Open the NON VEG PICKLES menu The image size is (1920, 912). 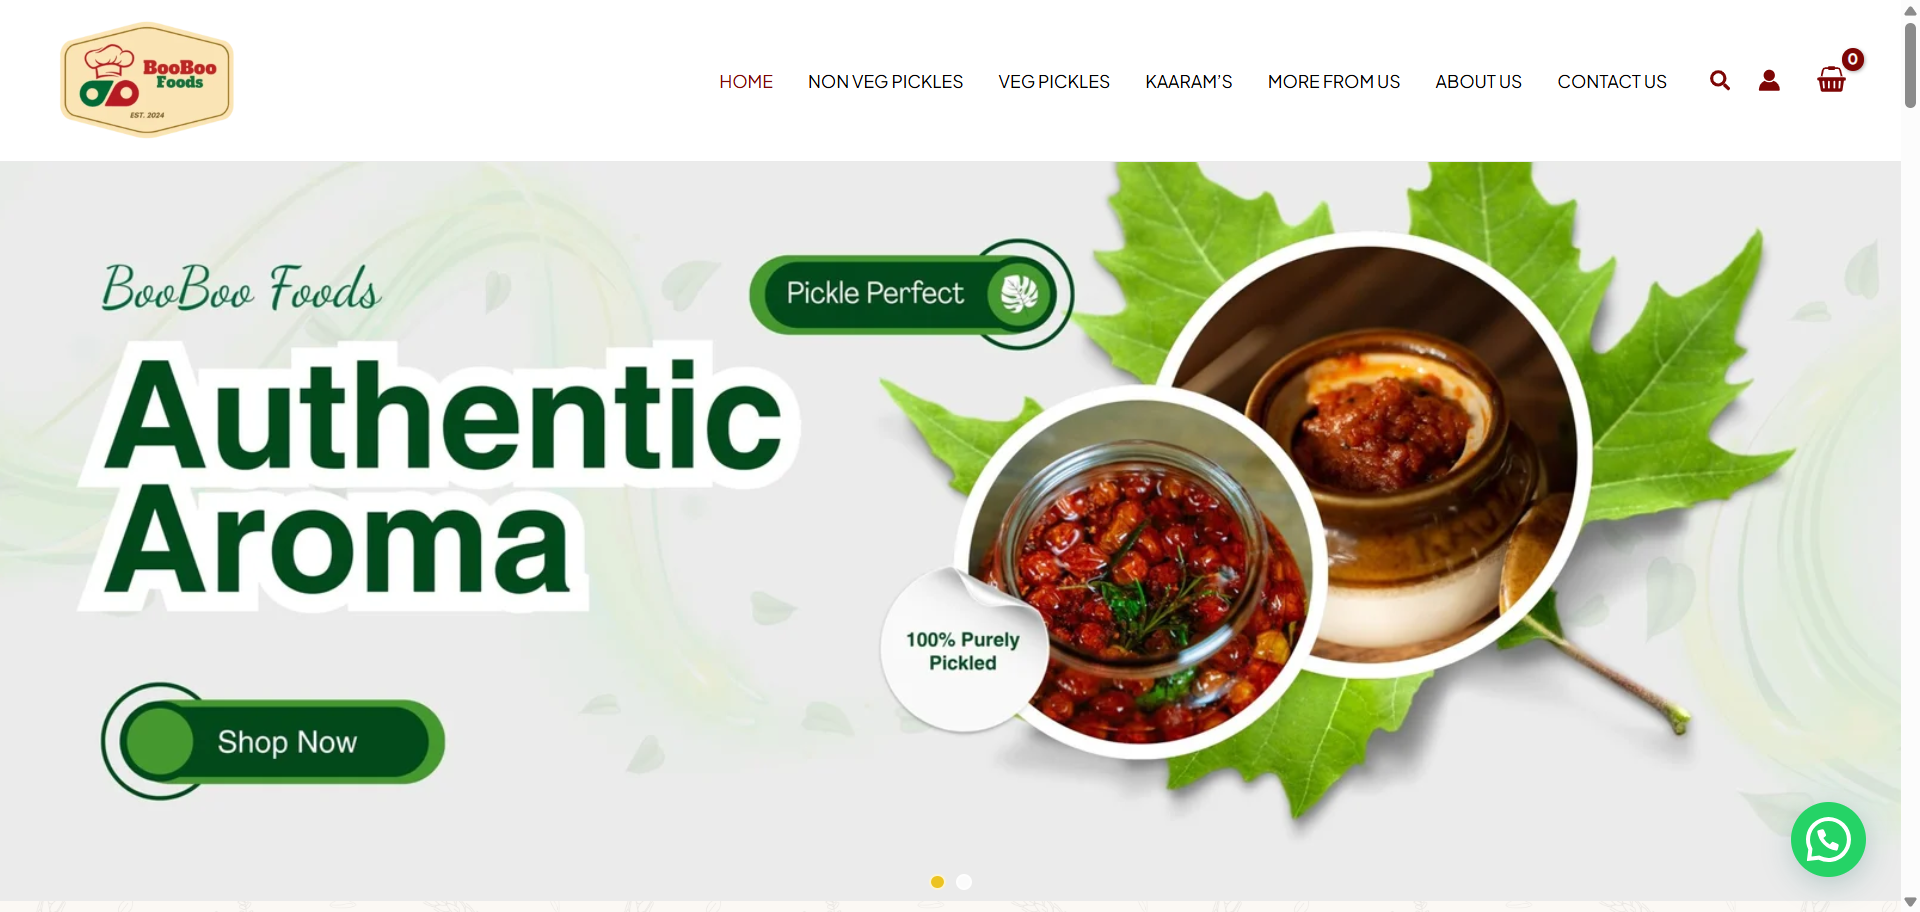tap(885, 82)
